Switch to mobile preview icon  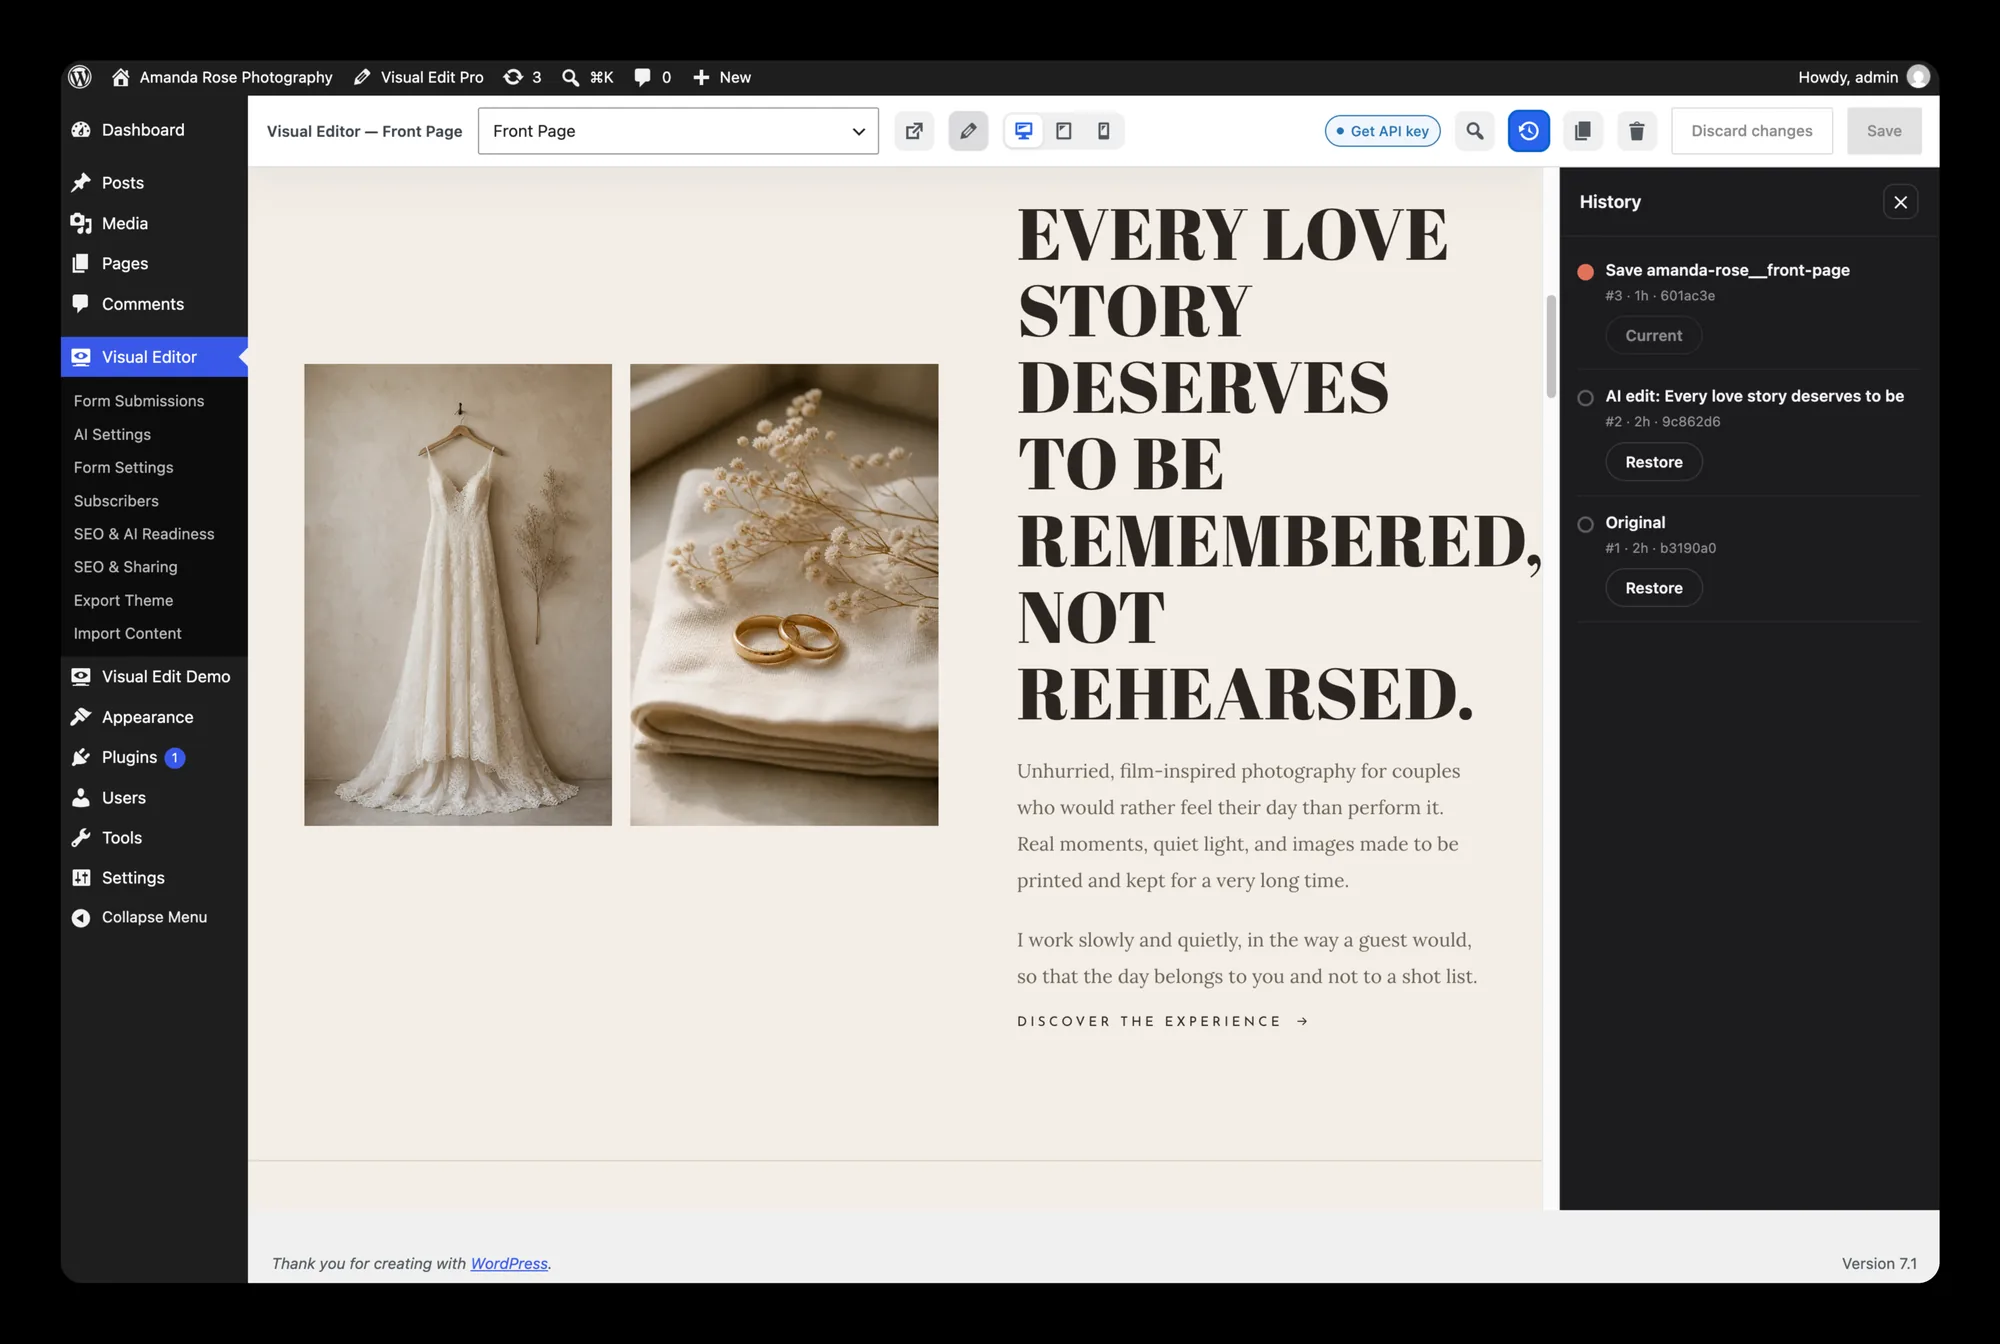[x=1103, y=131]
